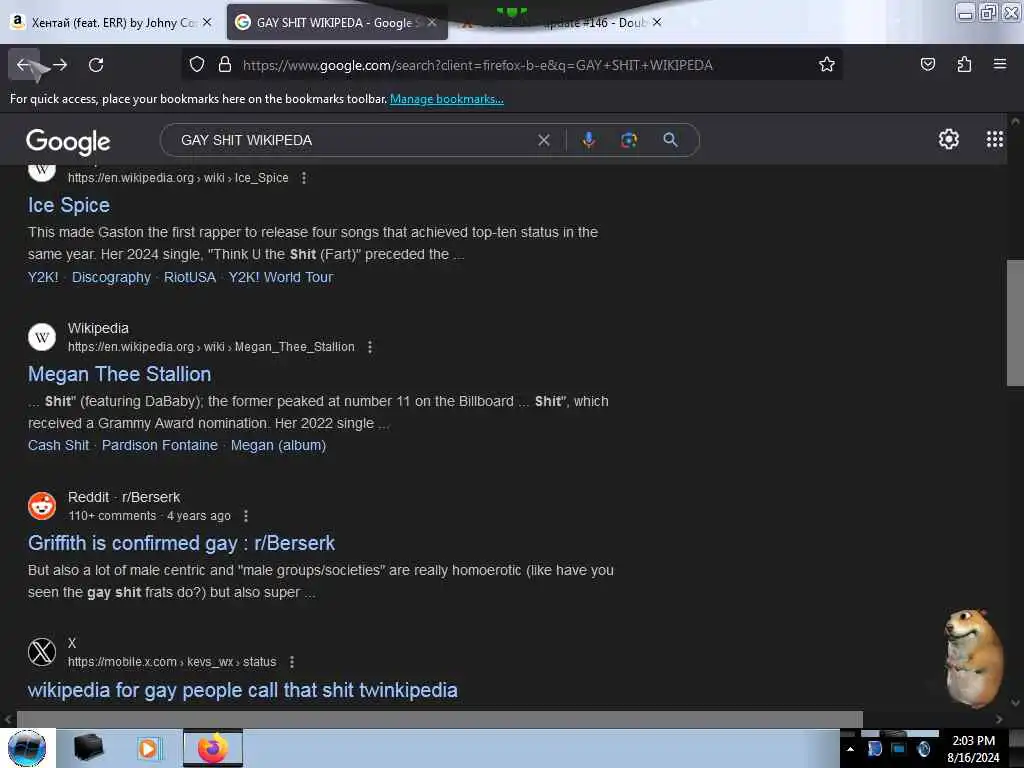Click the scroll-up arrow of the page scrollbar
1024x768 pixels.
1015,121
